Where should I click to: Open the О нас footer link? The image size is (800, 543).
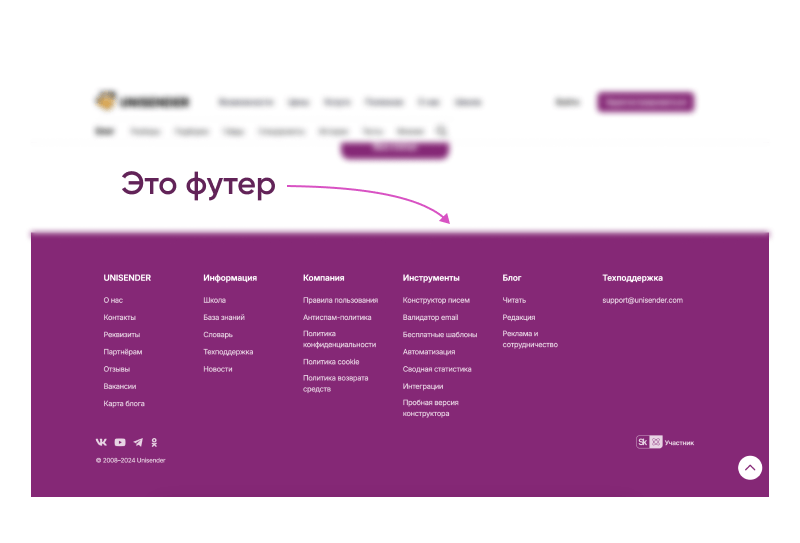point(113,300)
